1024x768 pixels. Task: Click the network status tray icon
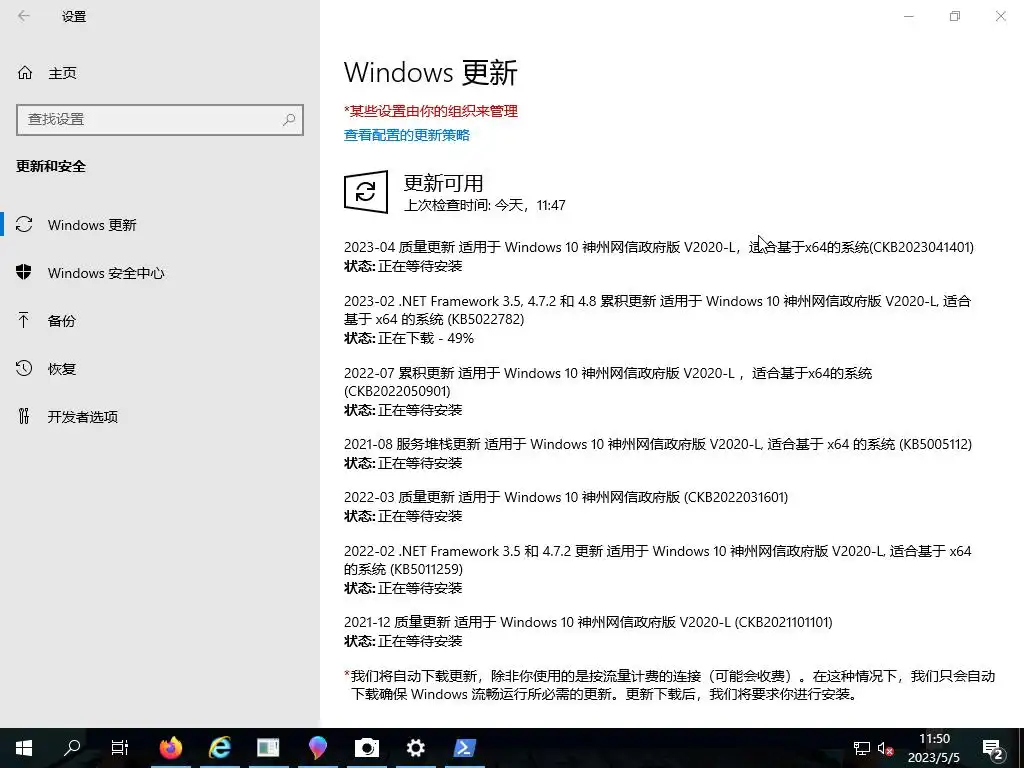pos(861,748)
